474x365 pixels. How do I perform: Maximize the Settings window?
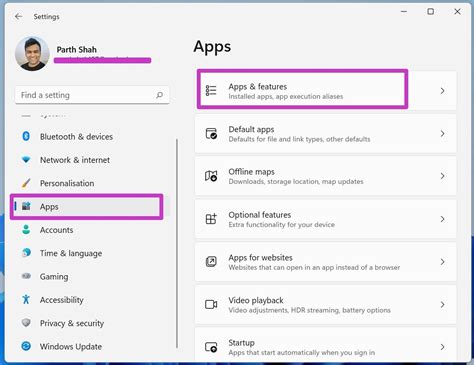tap(430, 12)
